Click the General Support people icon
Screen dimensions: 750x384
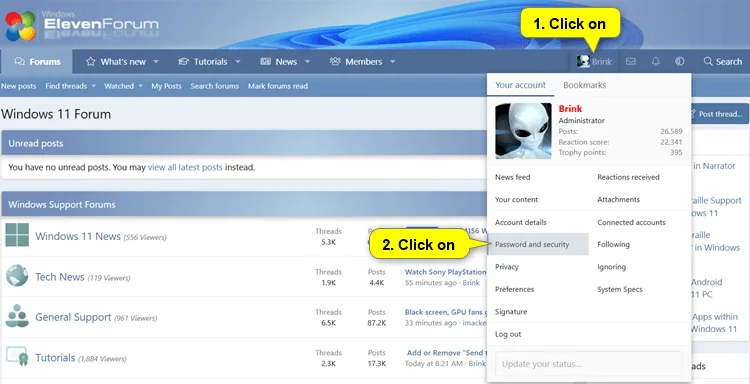[17, 316]
